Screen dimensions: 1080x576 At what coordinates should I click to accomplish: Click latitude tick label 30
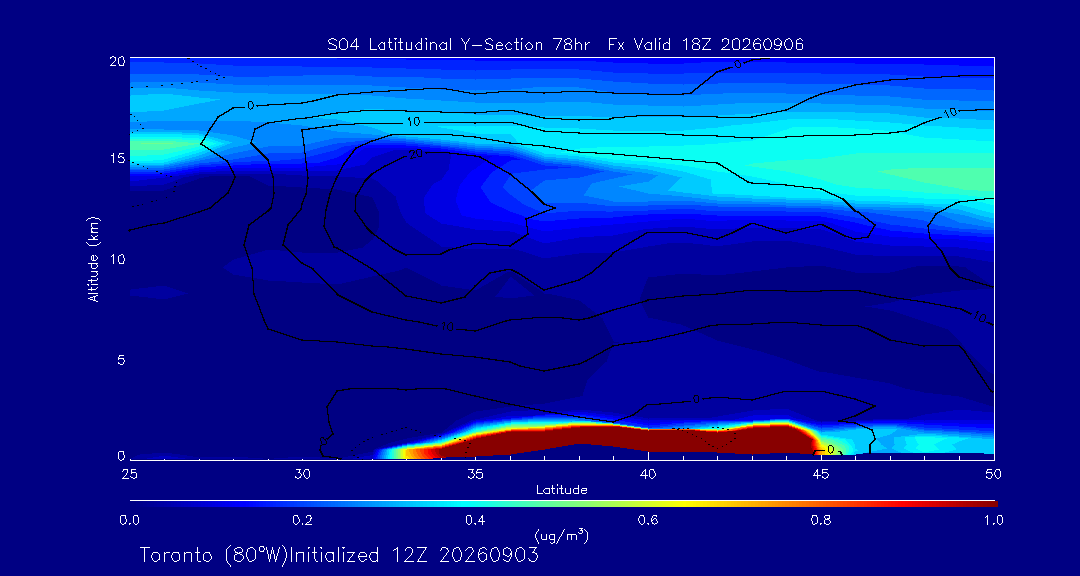[x=302, y=474]
